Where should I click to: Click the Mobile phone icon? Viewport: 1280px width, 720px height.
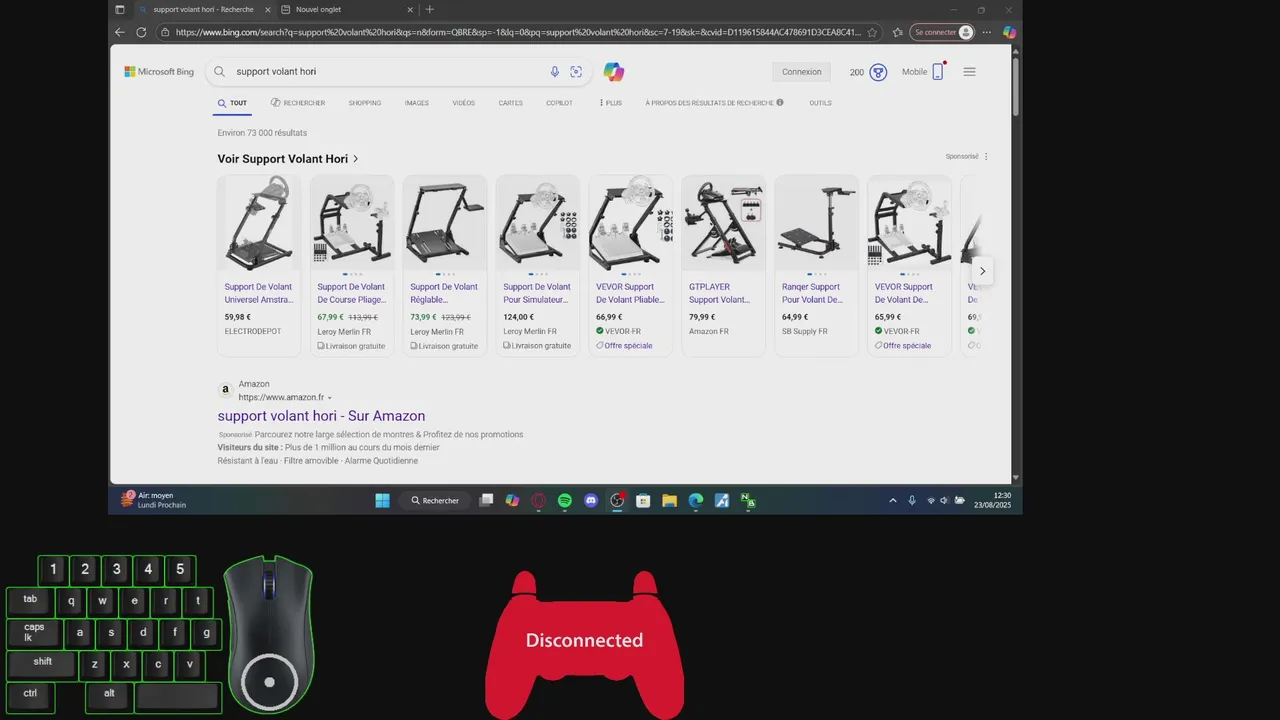(x=938, y=72)
